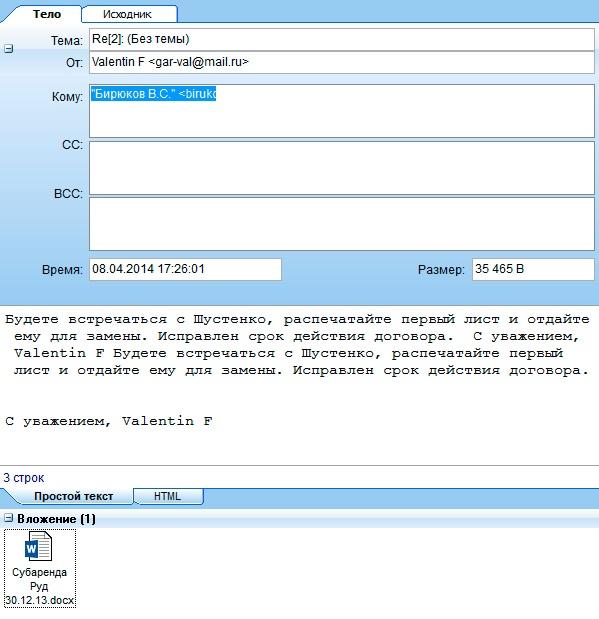This screenshot has height=619, width=599.
Task: Click the Тема label
Action: coord(67,40)
